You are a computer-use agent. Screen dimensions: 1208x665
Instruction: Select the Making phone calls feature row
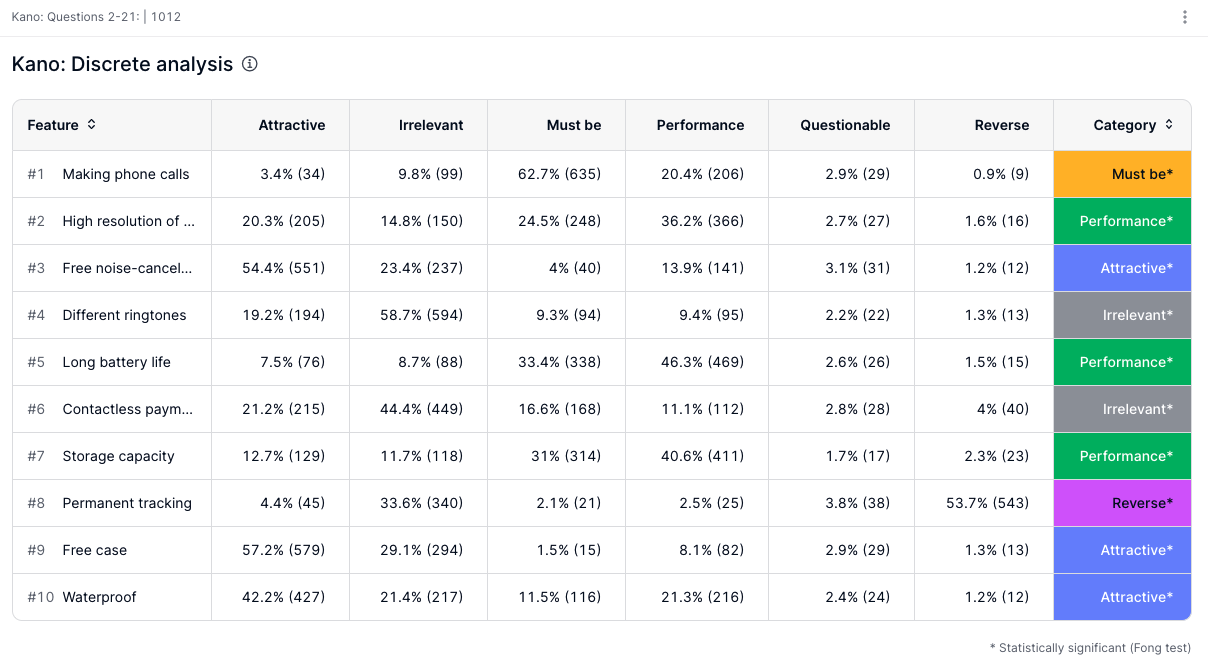pos(125,174)
